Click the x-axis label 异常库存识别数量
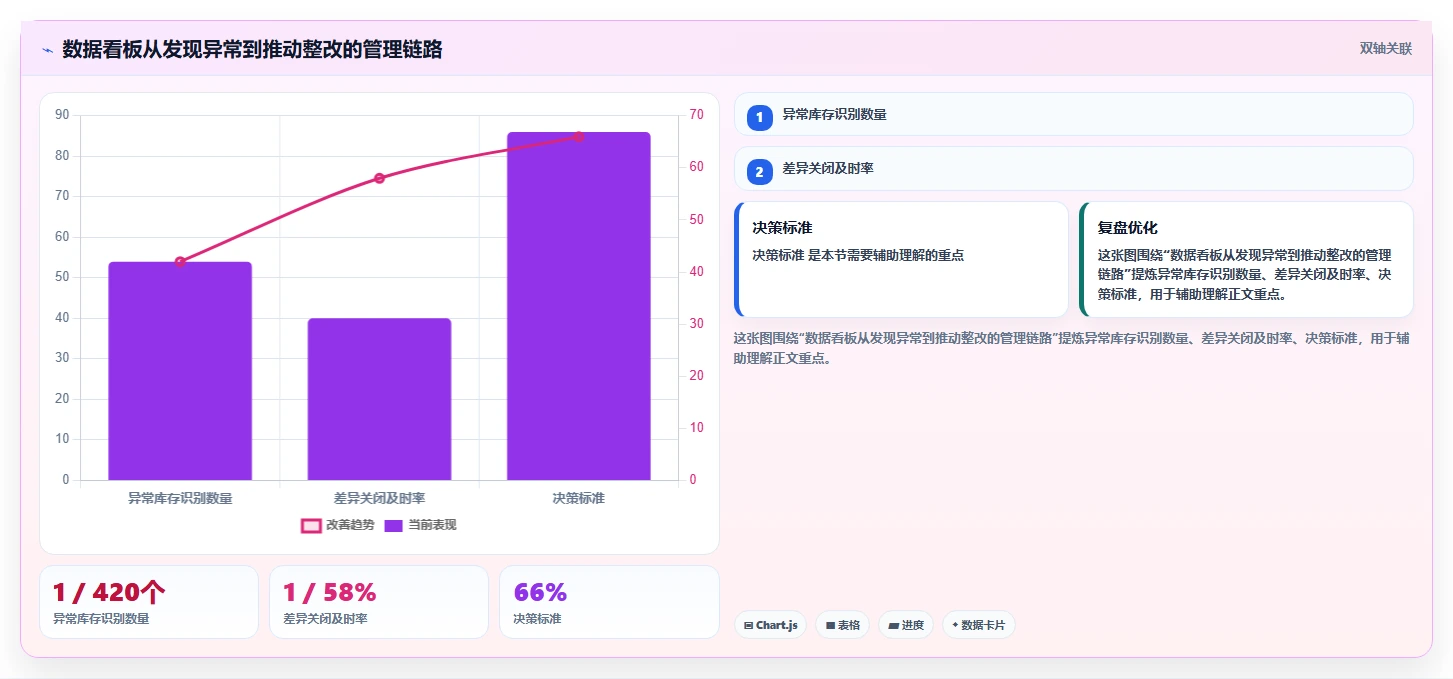1453x679 pixels. click(180, 497)
